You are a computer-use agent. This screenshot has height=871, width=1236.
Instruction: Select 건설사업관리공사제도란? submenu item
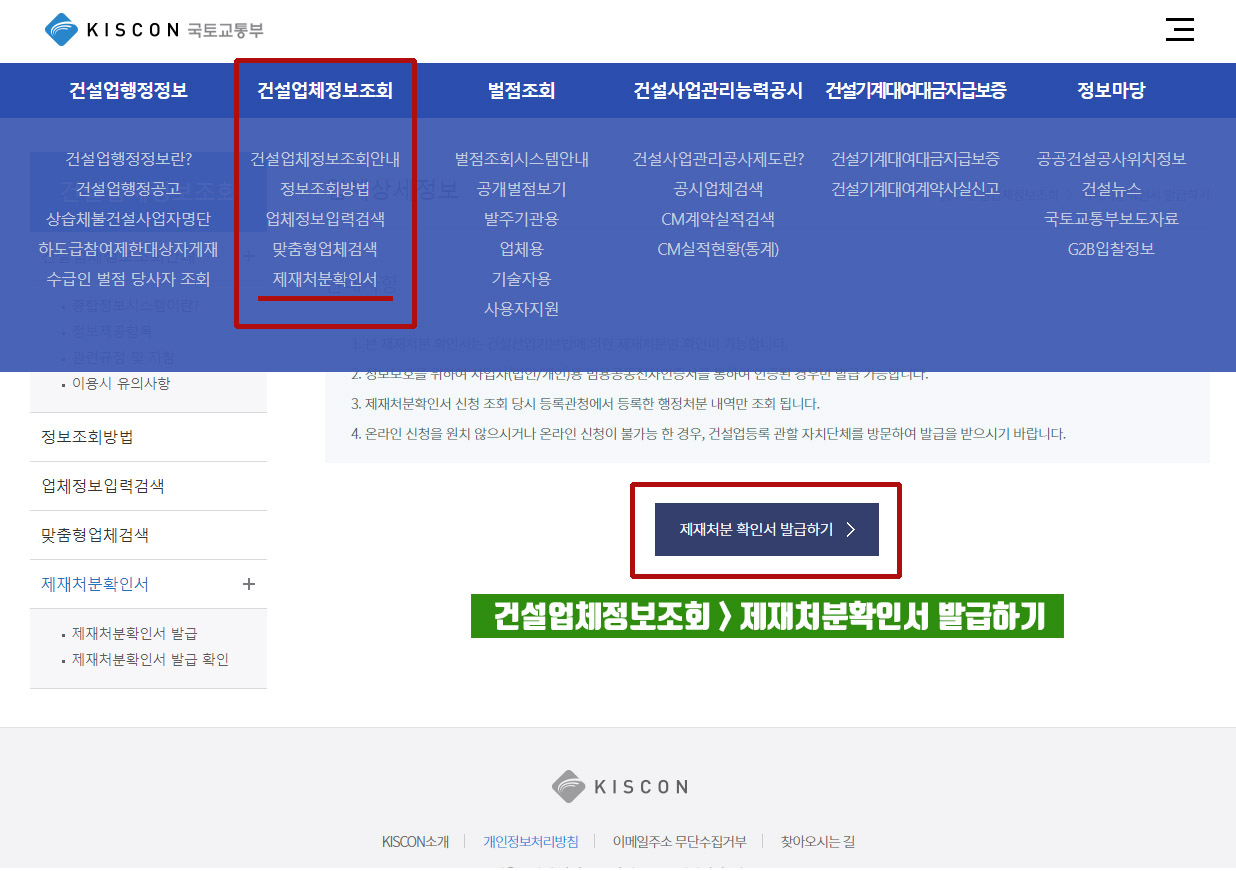pyautogui.click(x=718, y=159)
